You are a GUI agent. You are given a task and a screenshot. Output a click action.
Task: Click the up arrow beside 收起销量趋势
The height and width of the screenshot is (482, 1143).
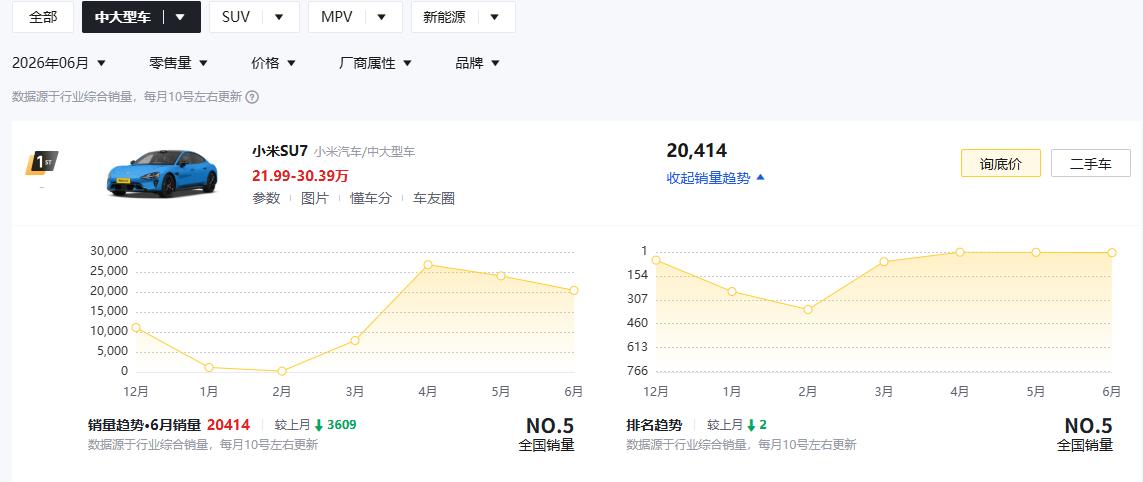click(760, 177)
